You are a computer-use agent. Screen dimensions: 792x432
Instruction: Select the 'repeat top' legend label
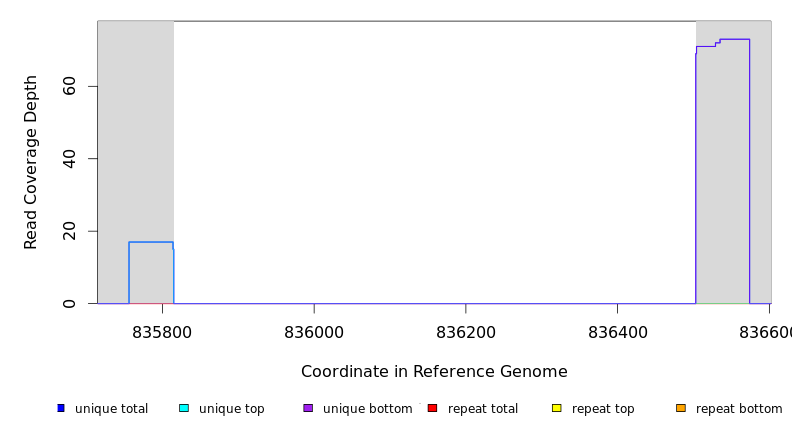click(x=603, y=409)
